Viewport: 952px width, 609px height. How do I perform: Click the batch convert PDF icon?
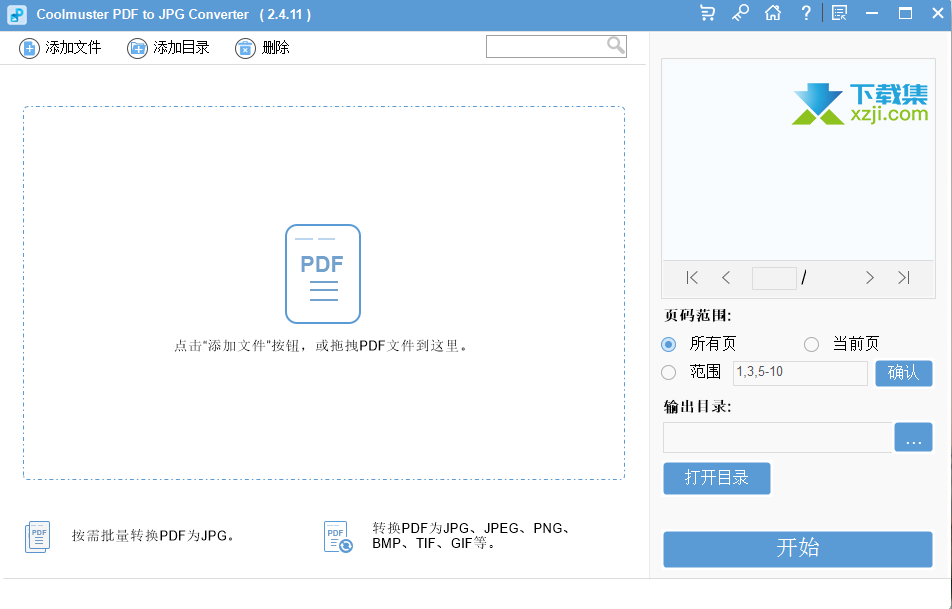[x=38, y=537]
